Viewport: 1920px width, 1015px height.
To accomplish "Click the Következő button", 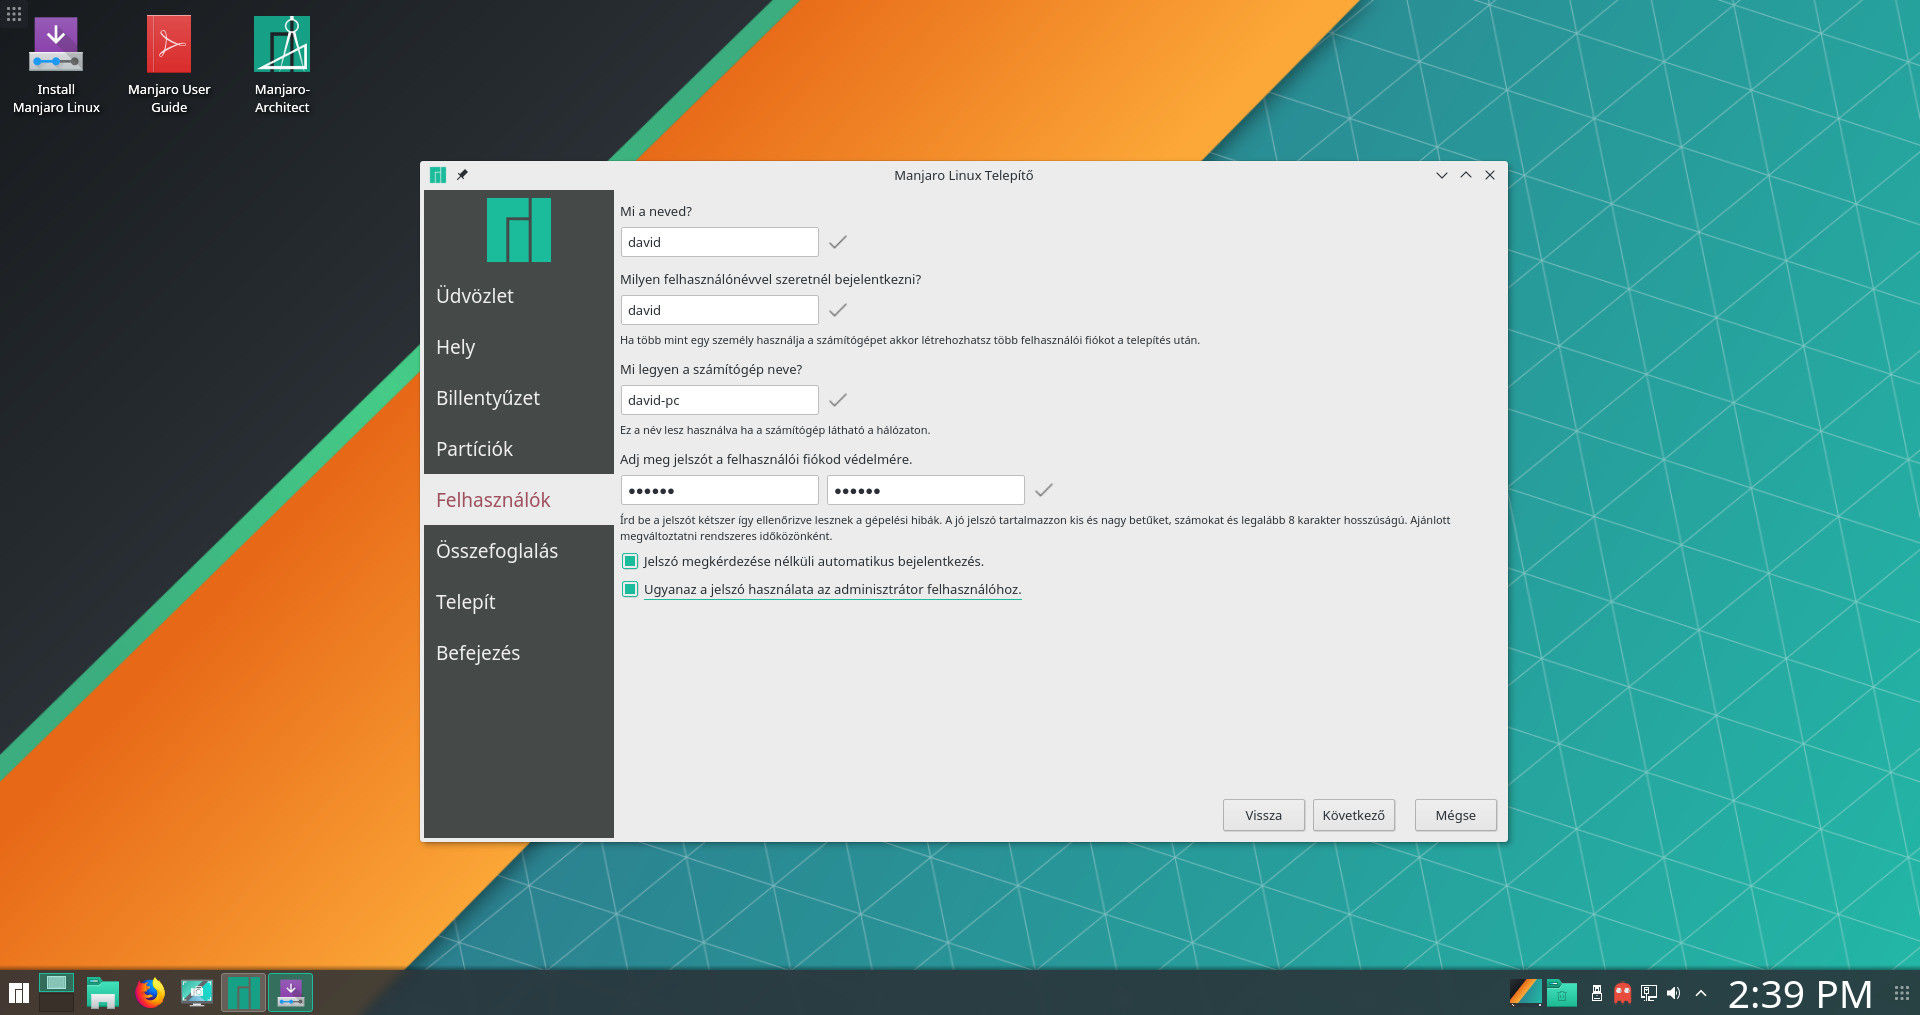I will tap(1354, 815).
